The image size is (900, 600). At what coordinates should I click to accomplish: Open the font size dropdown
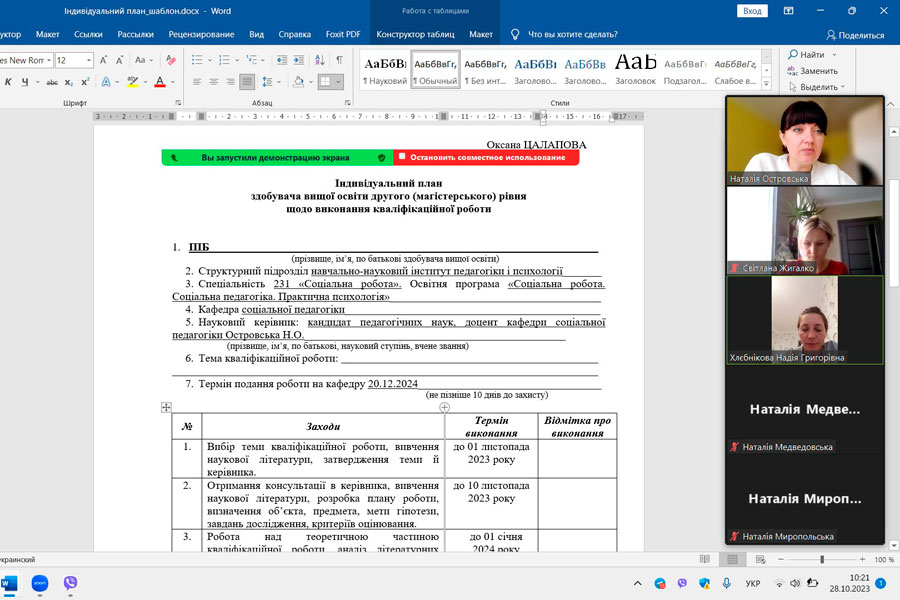tap(89, 60)
